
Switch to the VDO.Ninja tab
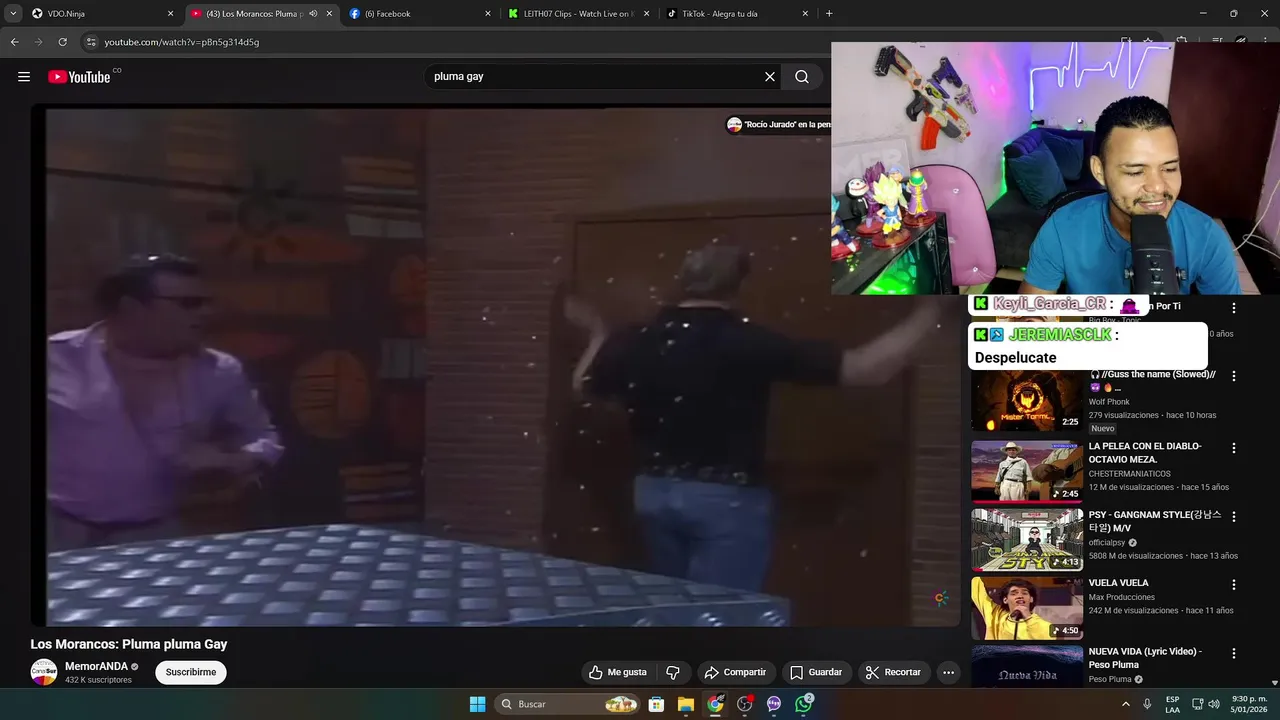pyautogui.click(x=103, y=14)
